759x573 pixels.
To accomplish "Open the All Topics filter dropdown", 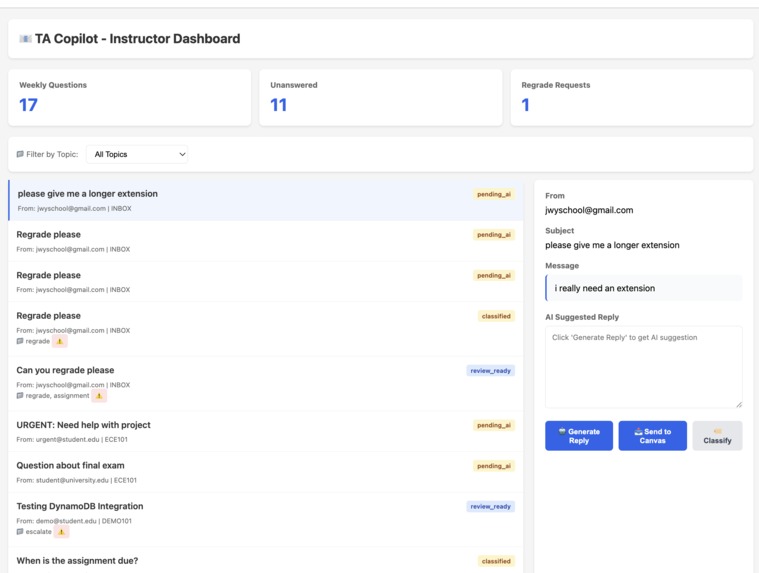I will pyautogui.click(x=137, y=154).
